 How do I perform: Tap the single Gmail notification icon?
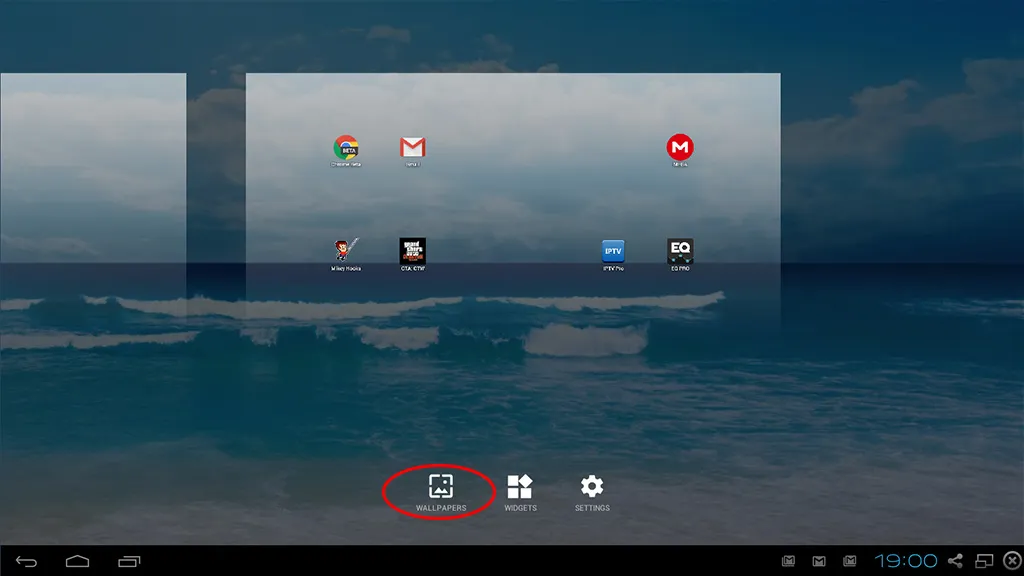tap(819, 561)
